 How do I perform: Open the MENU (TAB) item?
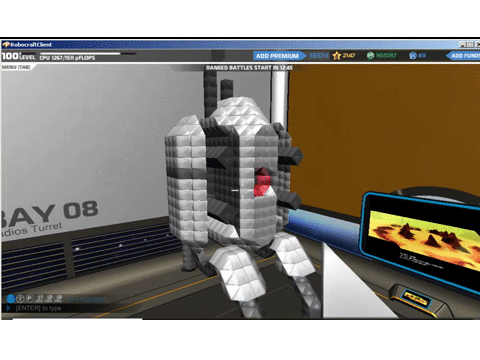[16, 67]
